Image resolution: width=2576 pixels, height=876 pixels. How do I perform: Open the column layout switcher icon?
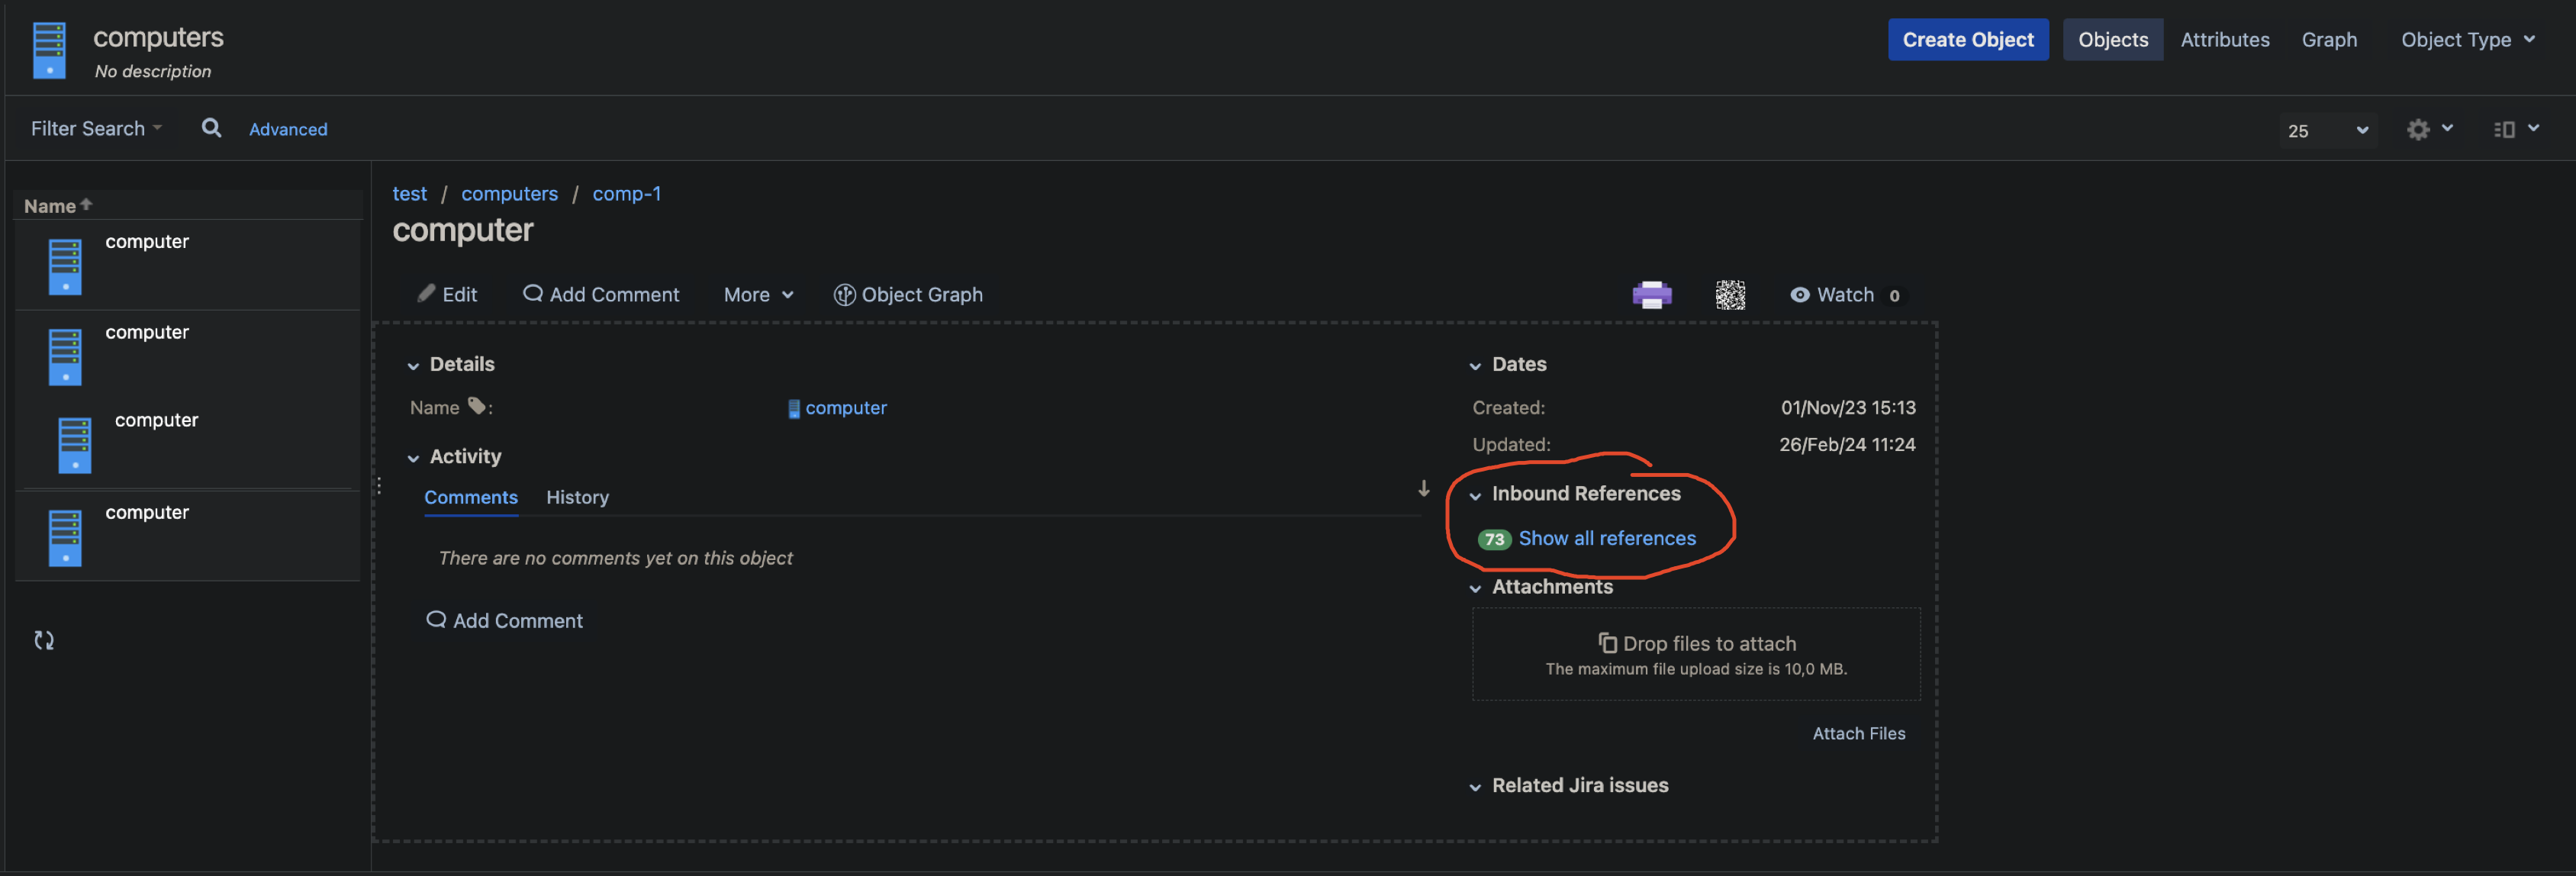[x=2516, y=129]
